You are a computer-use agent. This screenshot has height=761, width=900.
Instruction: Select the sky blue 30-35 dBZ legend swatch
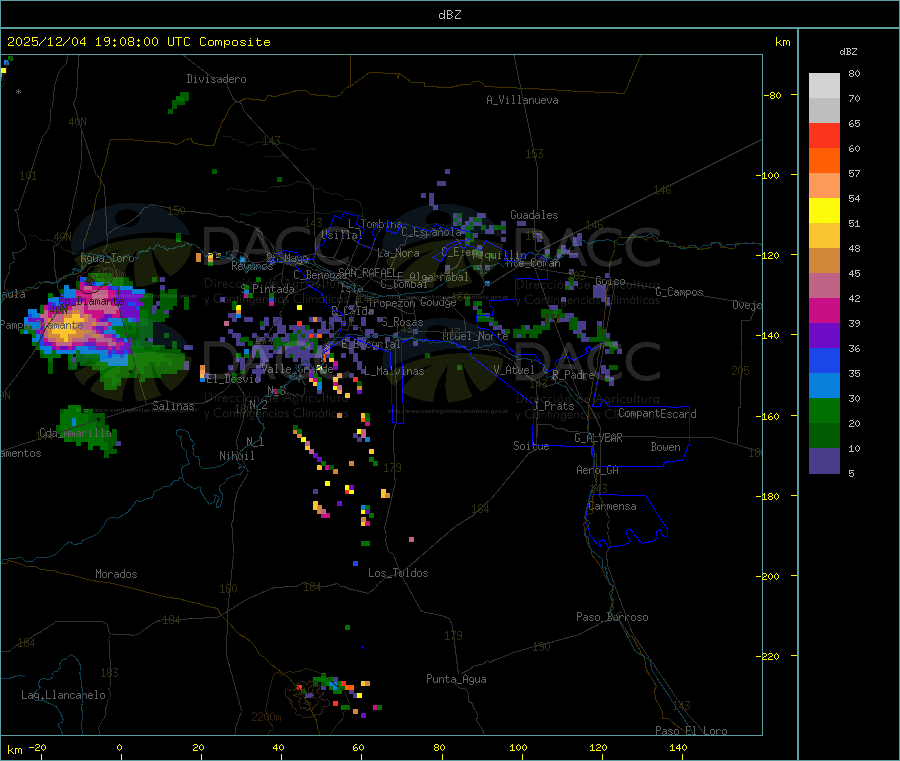click(824, 386)
